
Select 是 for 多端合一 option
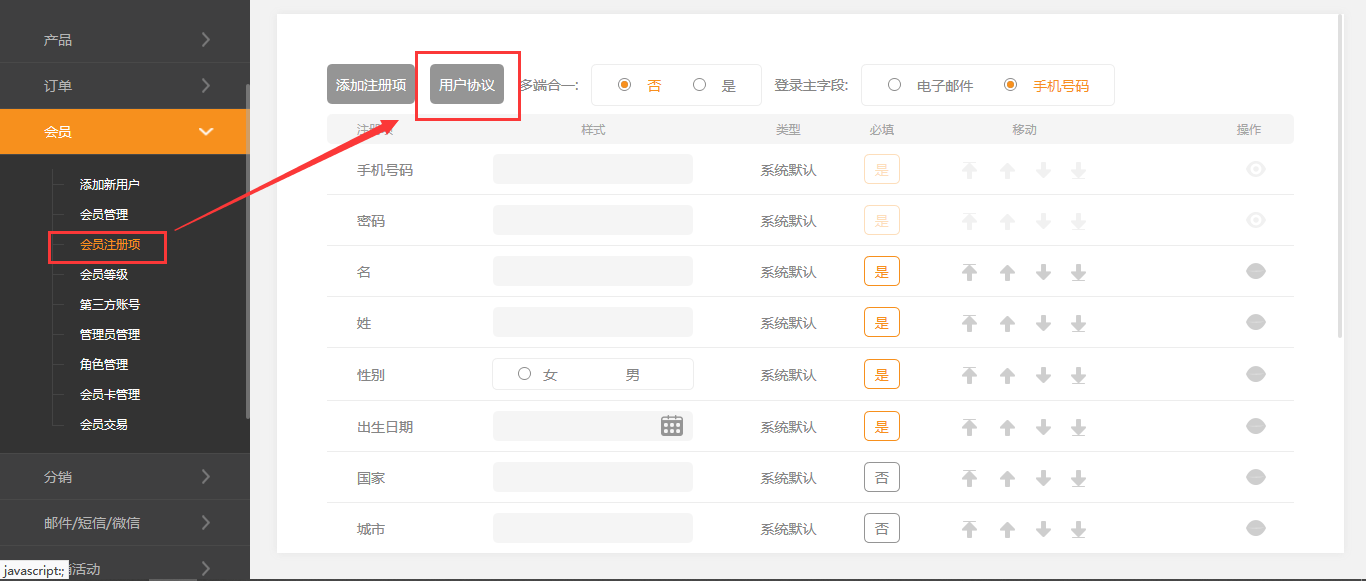(700, 86)
